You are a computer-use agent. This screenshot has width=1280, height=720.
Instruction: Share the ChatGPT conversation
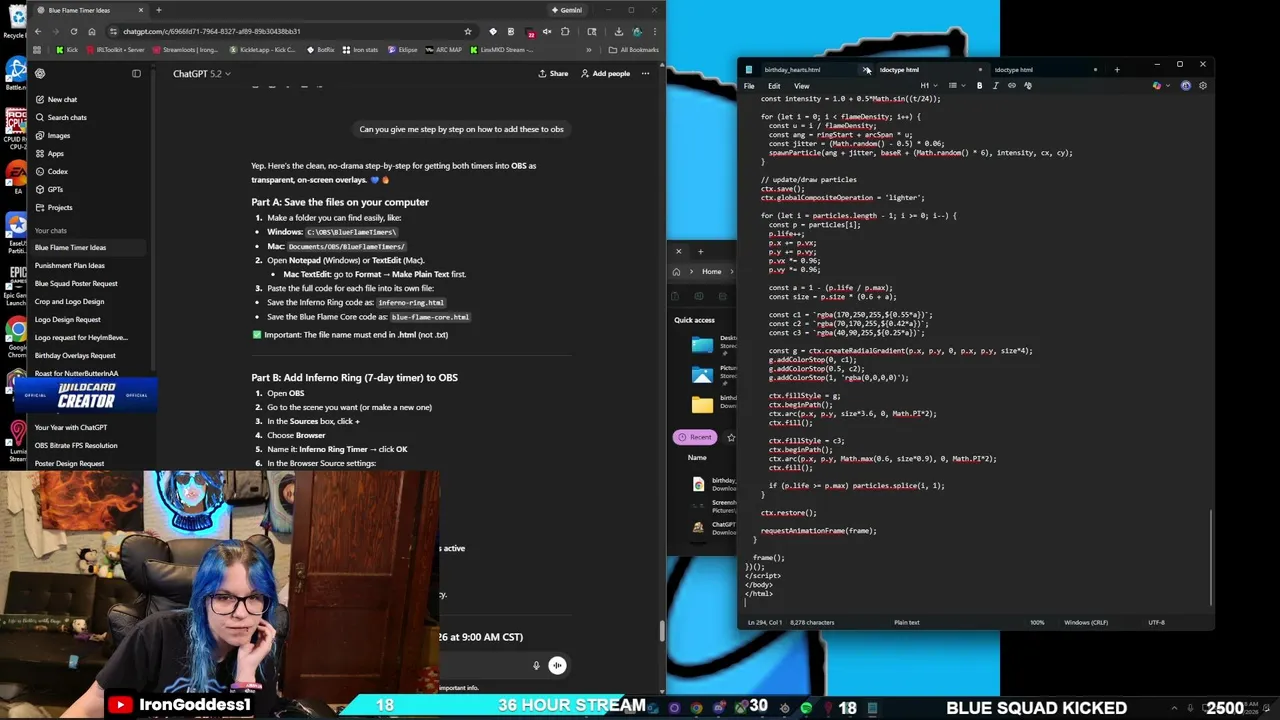coord(553,73)
